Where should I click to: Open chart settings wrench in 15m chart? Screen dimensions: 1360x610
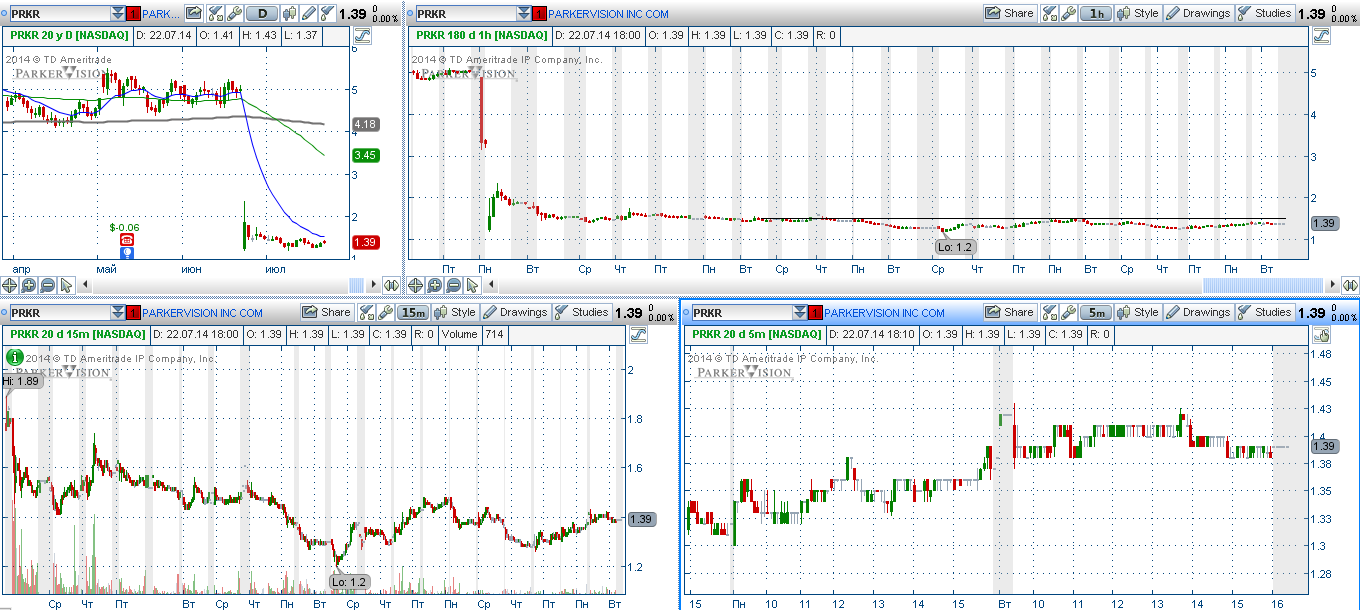385,313
